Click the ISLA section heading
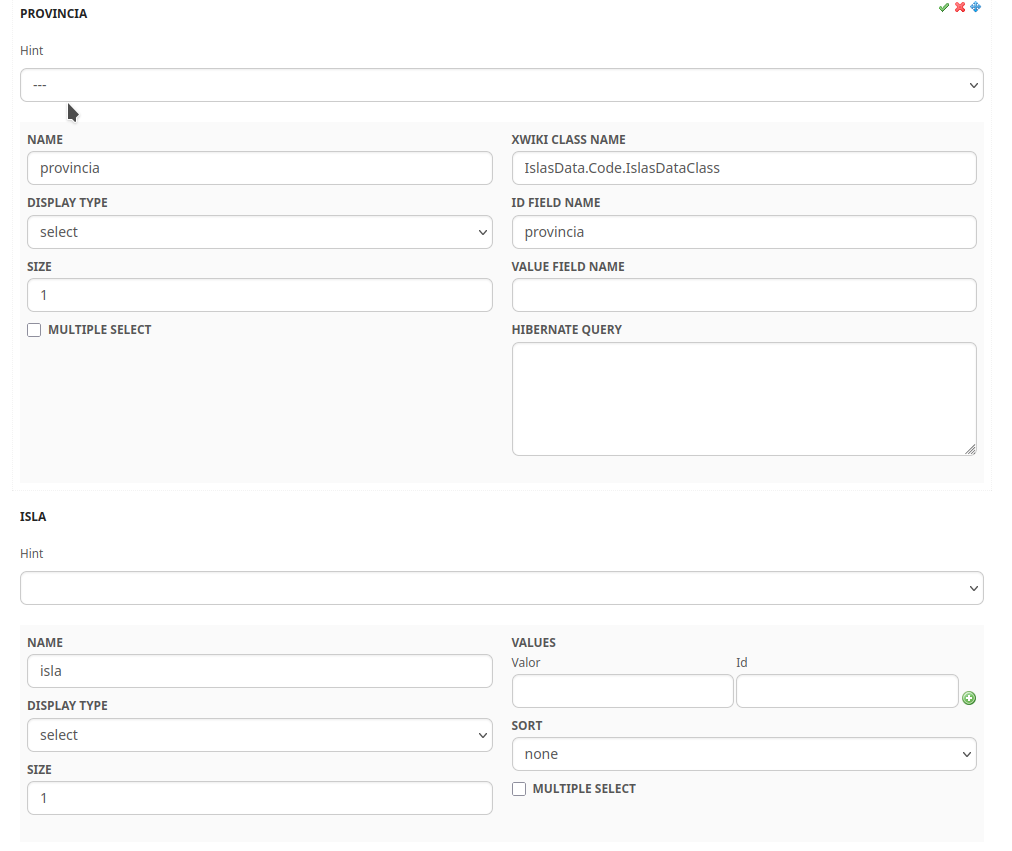The width and height of the screenshot is (1012, 851). tap(33, 517)
